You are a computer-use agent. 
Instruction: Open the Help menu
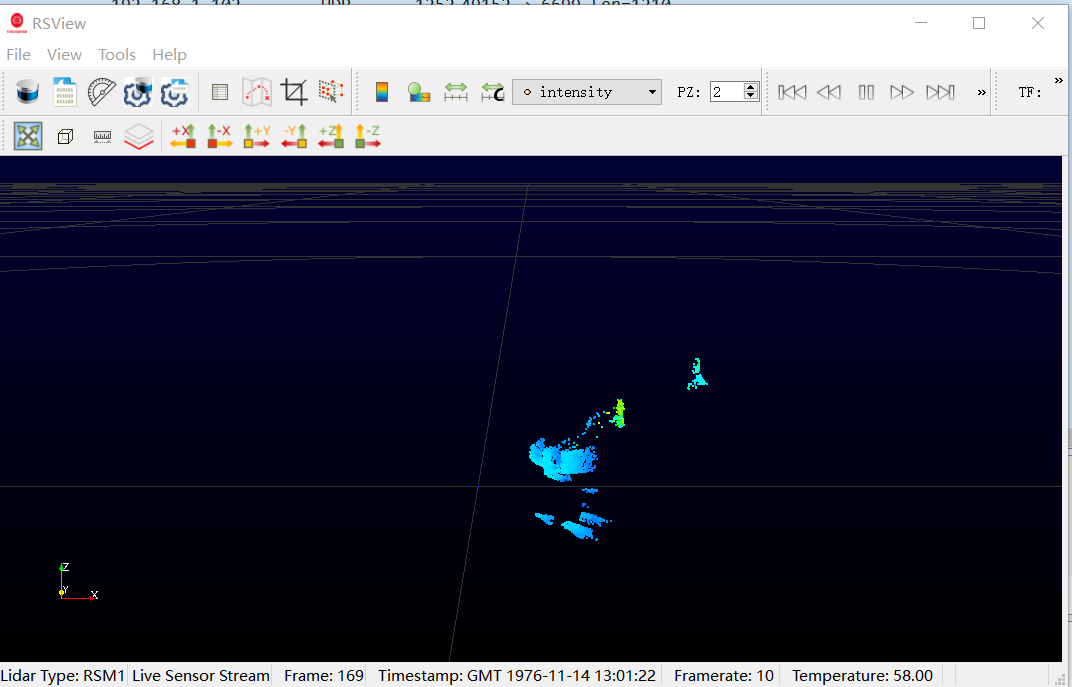coord(169,55)
